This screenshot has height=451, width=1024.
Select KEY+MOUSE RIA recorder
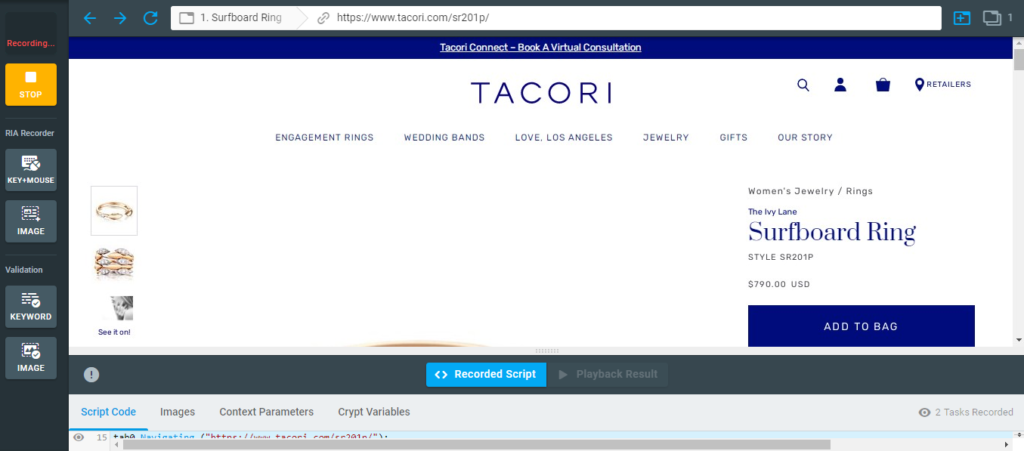[x=31, y=170]
